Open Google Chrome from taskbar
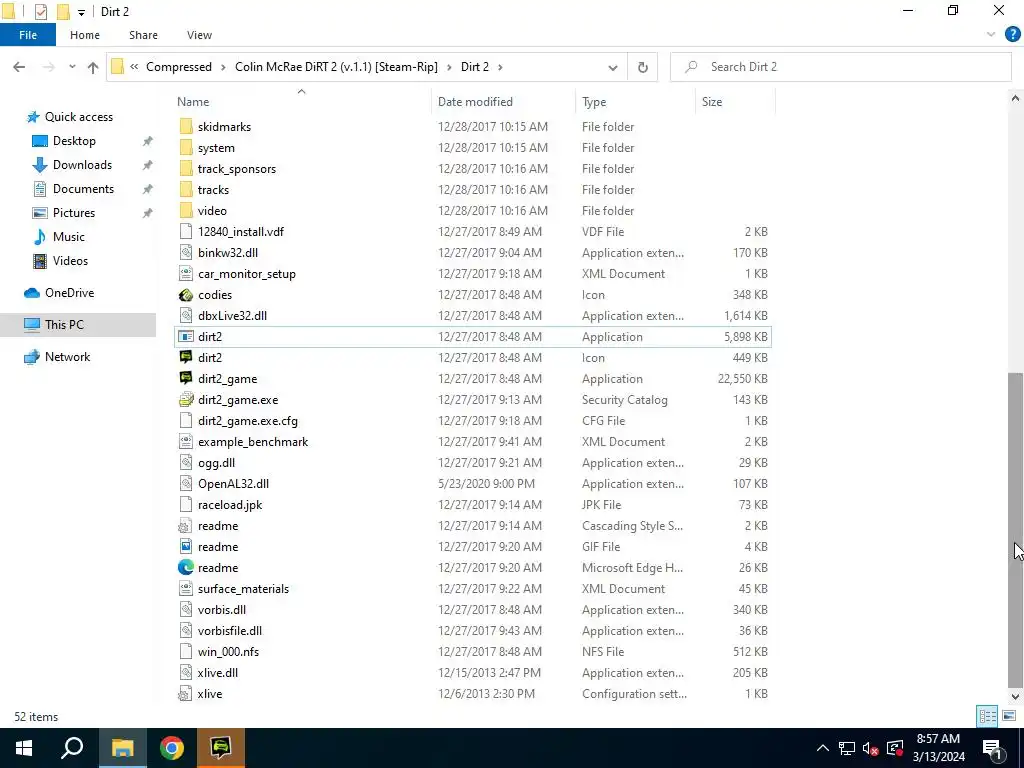Image resolution: width=1024 pixels, height=768 pixels. click(x=172, y=748)
